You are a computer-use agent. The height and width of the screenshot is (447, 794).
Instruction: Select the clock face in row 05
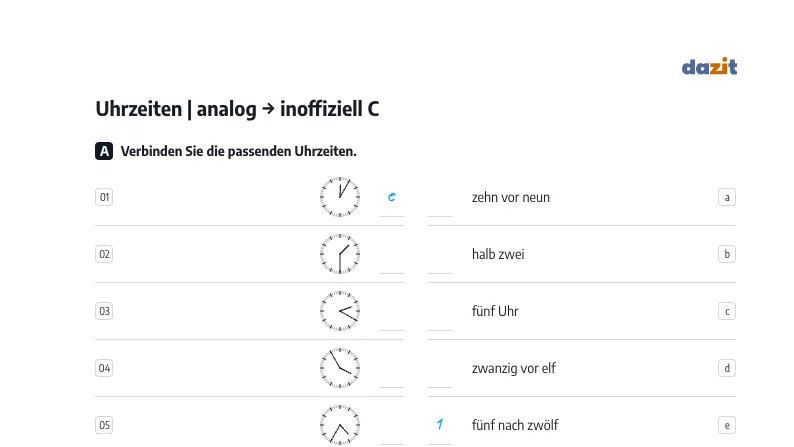pos(340,425)
